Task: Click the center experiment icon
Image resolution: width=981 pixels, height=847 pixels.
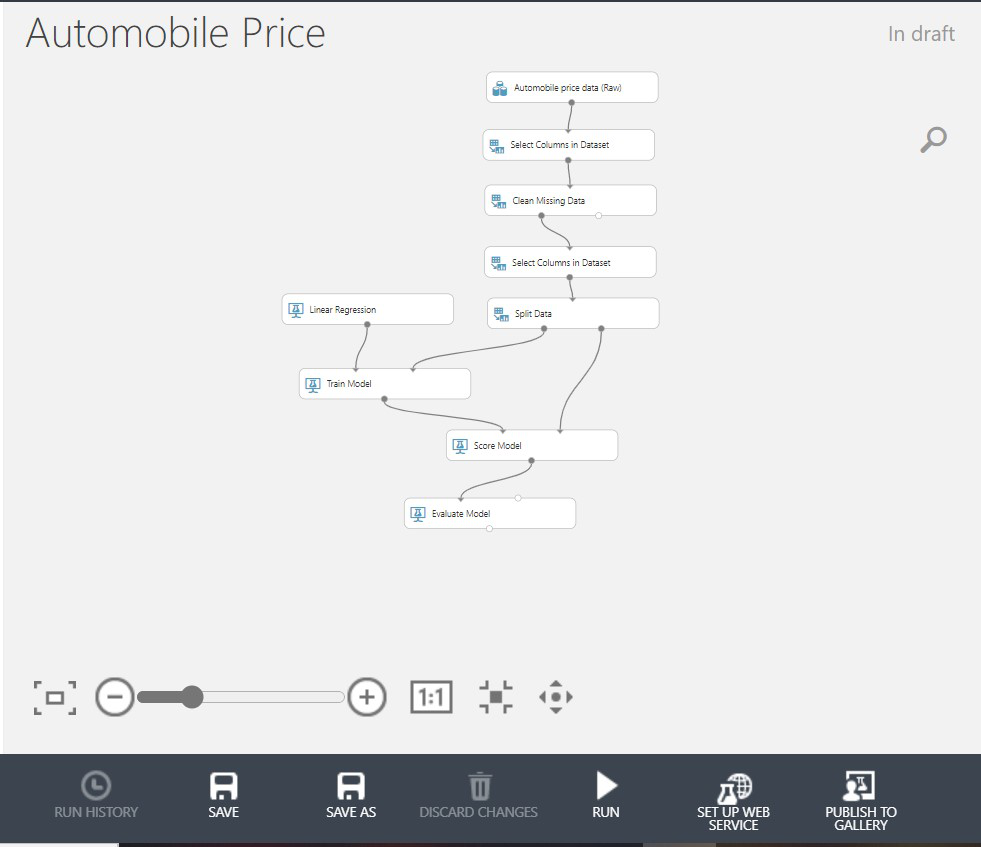Action: click(495, 697)
